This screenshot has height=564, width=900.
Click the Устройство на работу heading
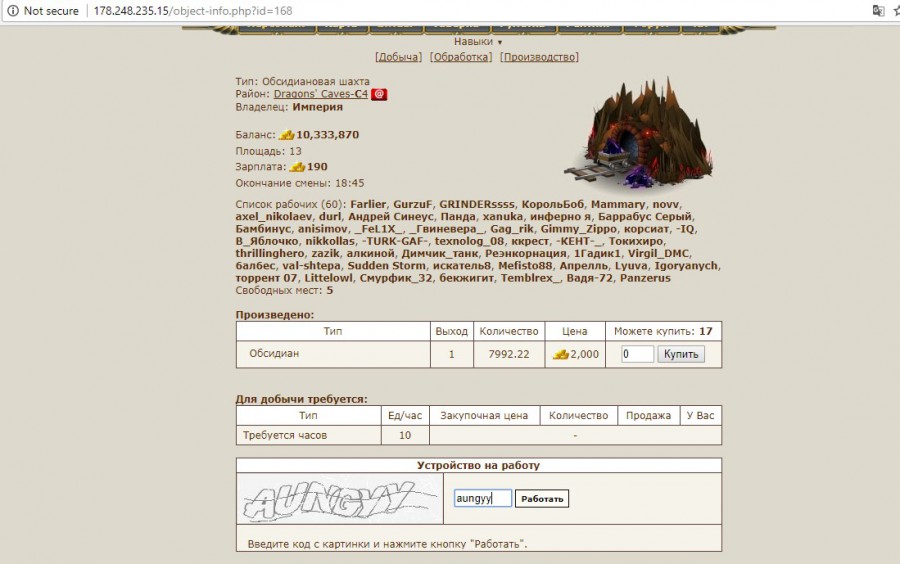point(478,466)
